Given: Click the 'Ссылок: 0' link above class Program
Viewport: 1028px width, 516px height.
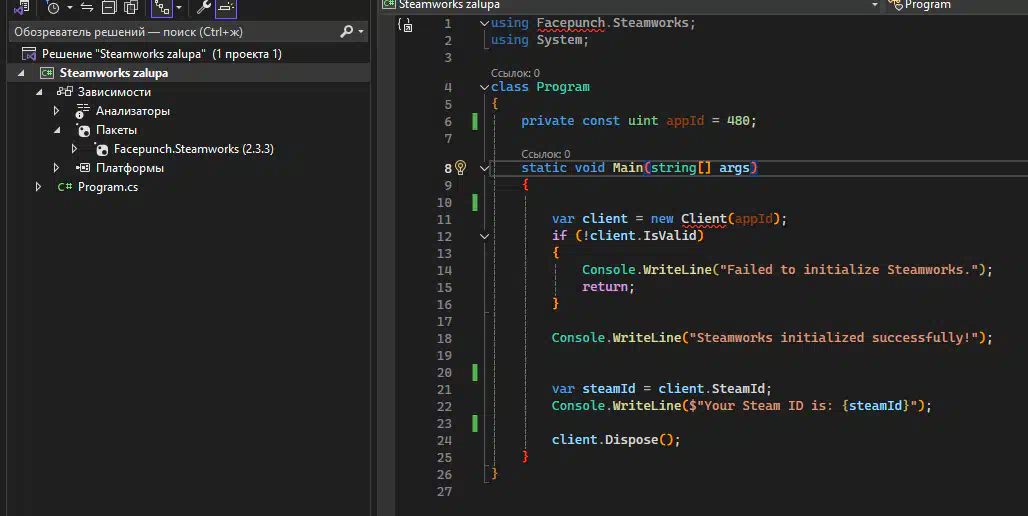Looking at the screenshot, I should [515, 73].
